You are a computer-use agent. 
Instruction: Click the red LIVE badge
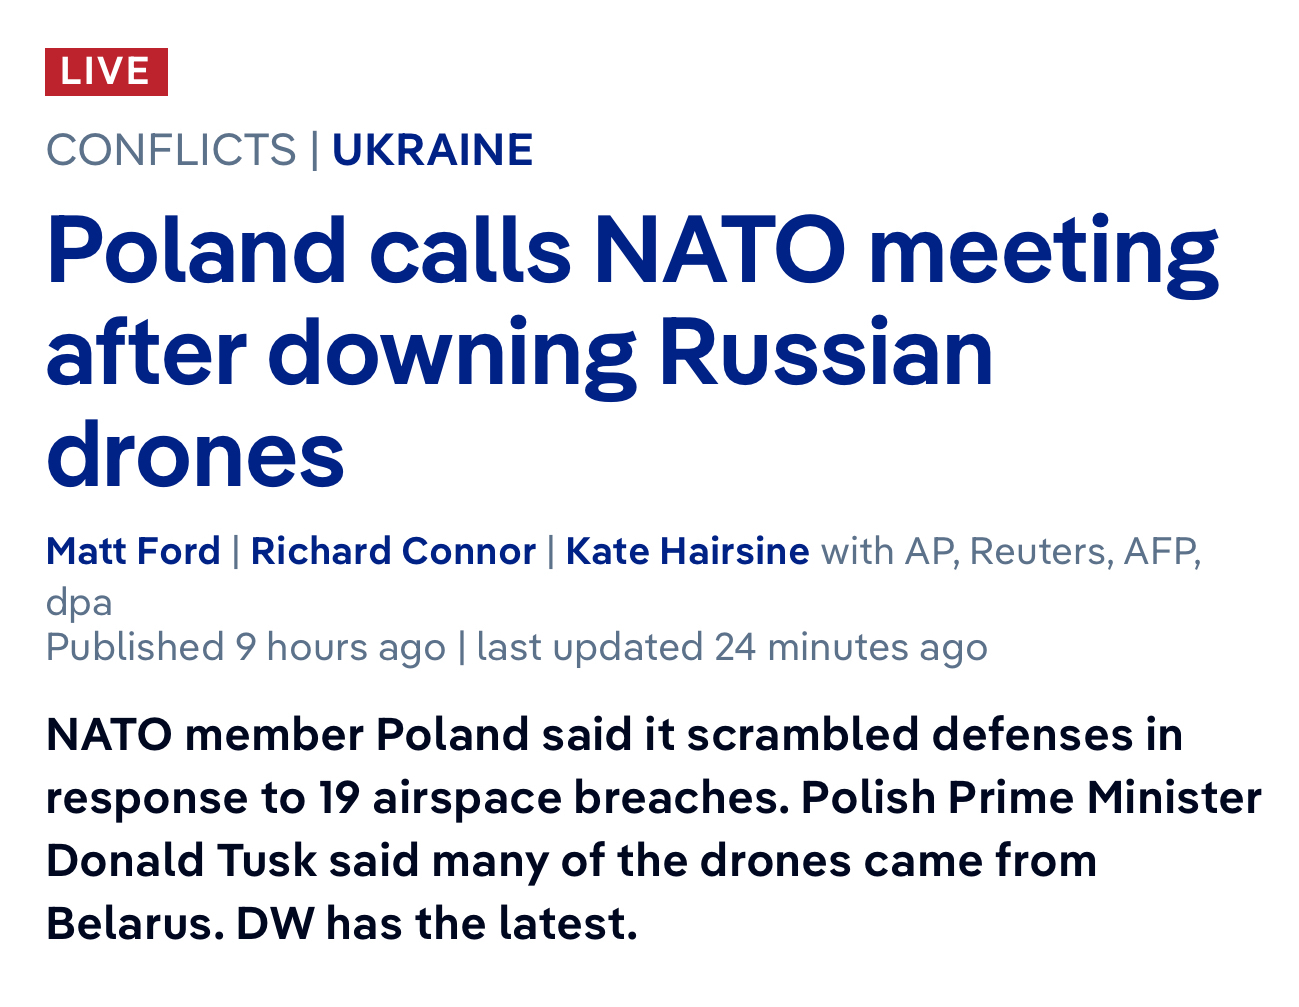pyautogui.click(x=106, y=72)
